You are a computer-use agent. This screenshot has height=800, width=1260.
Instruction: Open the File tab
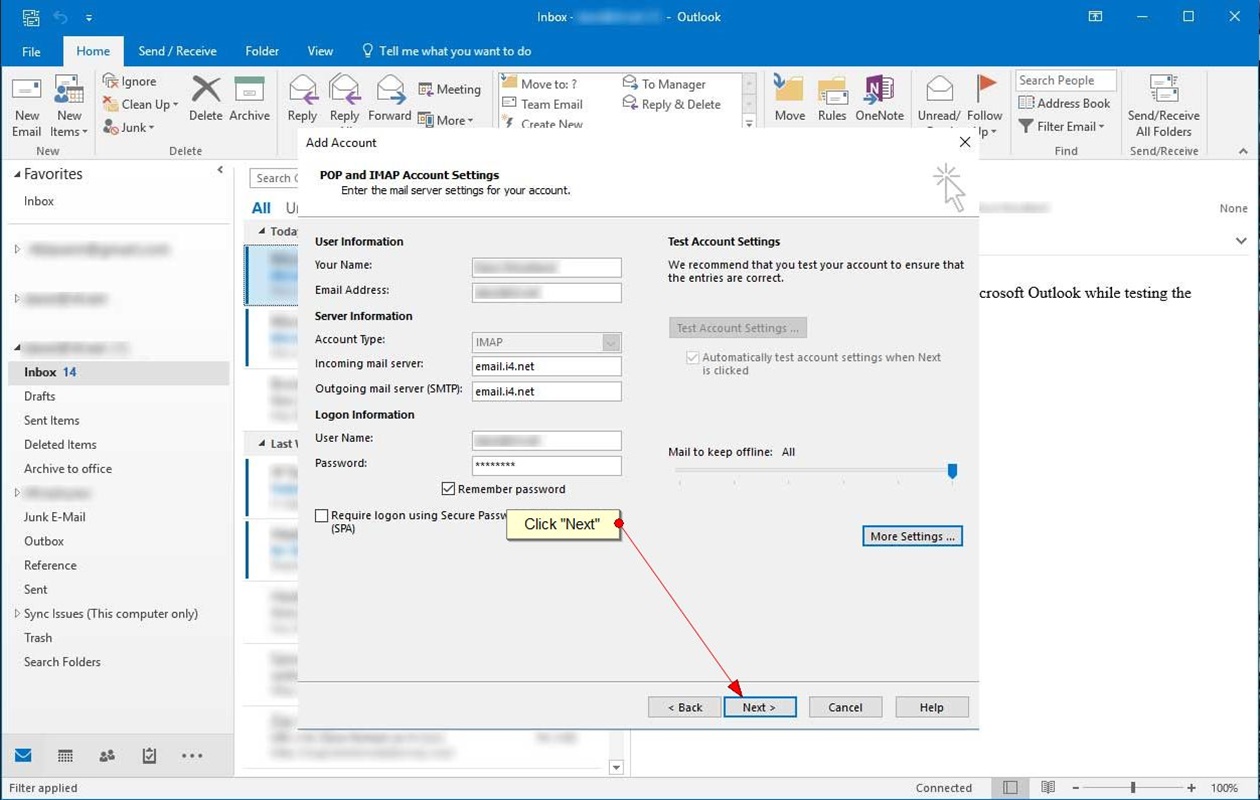point(31,51)
